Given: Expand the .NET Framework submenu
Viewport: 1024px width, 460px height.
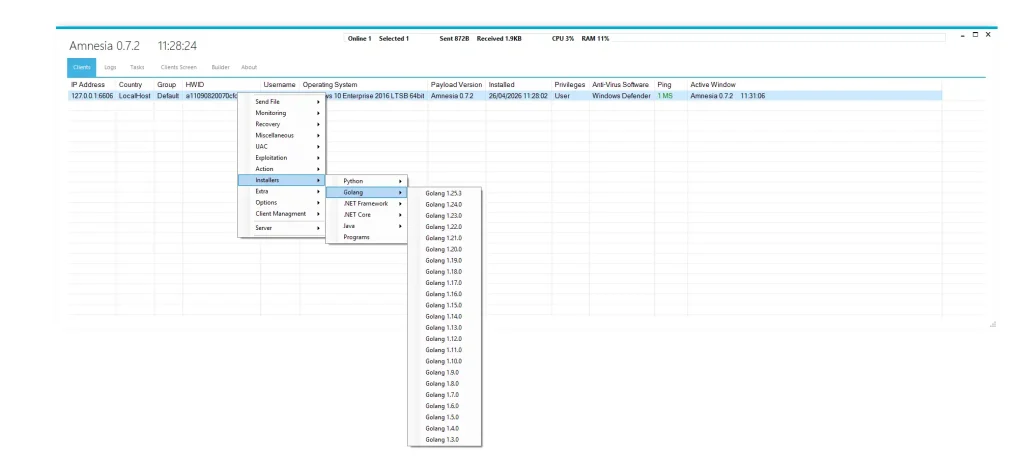Looking at the screenshot, I should tap(366, 203).
